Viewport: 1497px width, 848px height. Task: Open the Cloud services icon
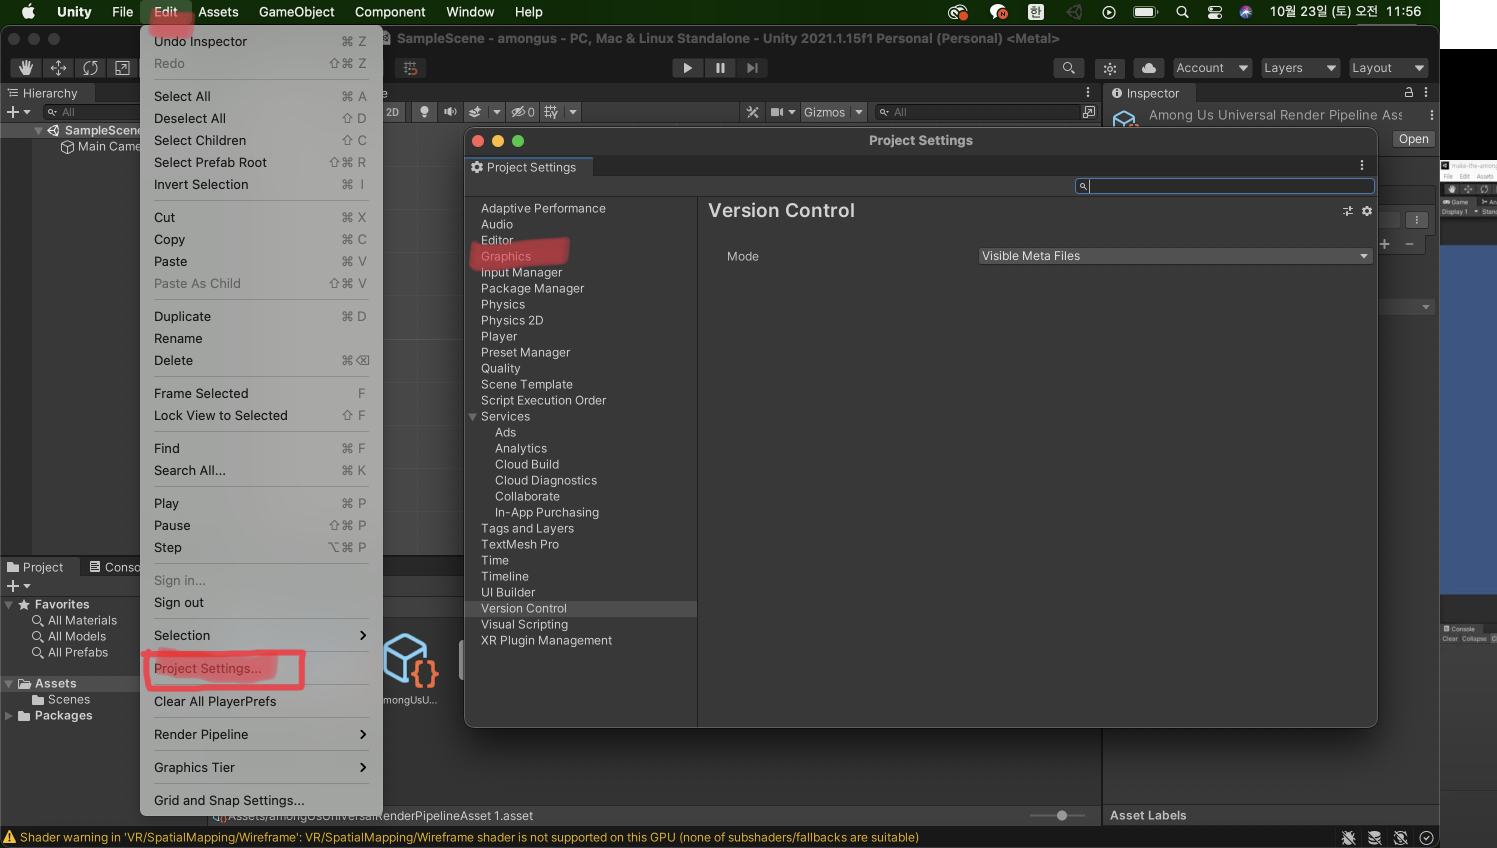1149,68
